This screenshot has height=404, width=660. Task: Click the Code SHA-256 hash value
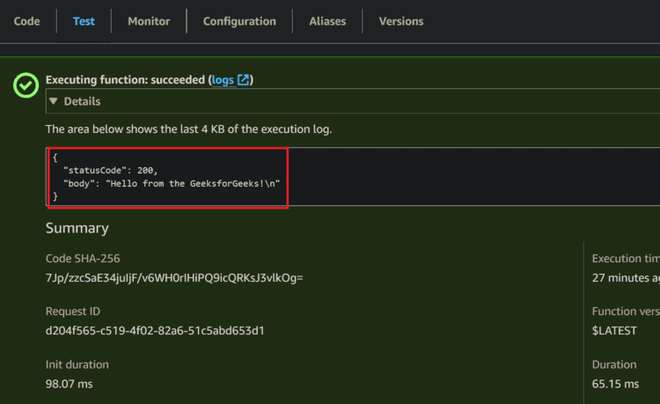coord(174,277)
